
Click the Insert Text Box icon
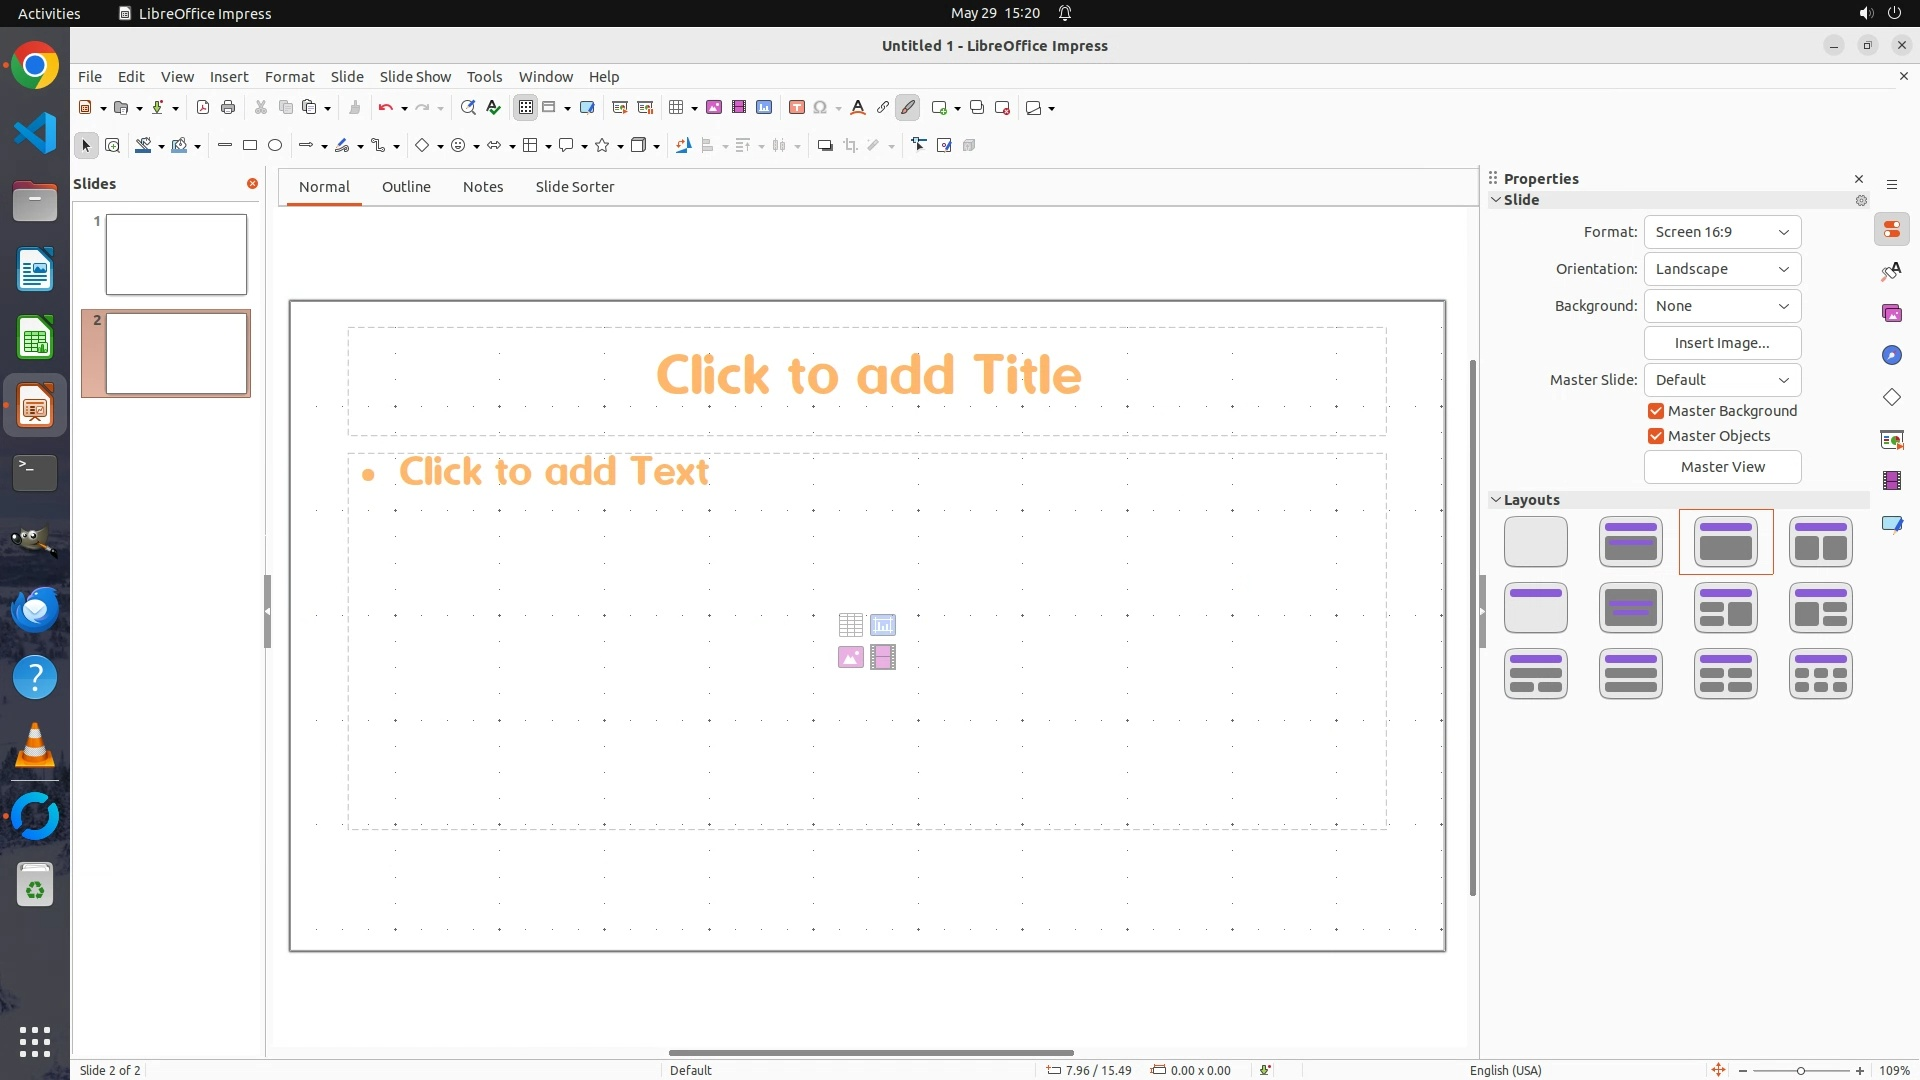tap(797, 108)
